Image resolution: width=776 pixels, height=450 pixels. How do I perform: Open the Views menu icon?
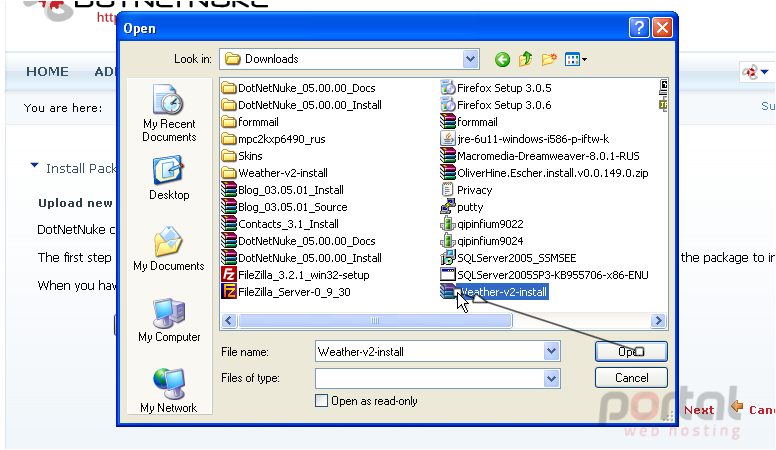coord(576,59)
